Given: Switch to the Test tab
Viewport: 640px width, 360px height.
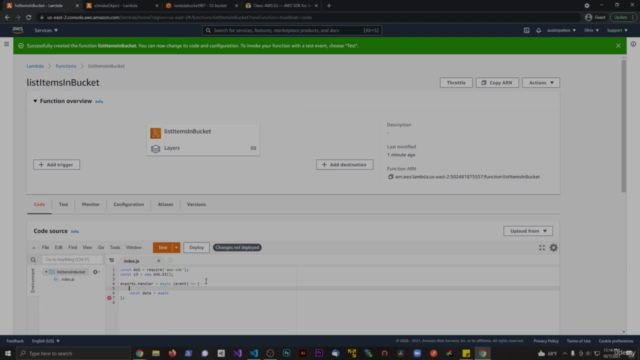Looking at the screenshot, I should pos(63,204).
